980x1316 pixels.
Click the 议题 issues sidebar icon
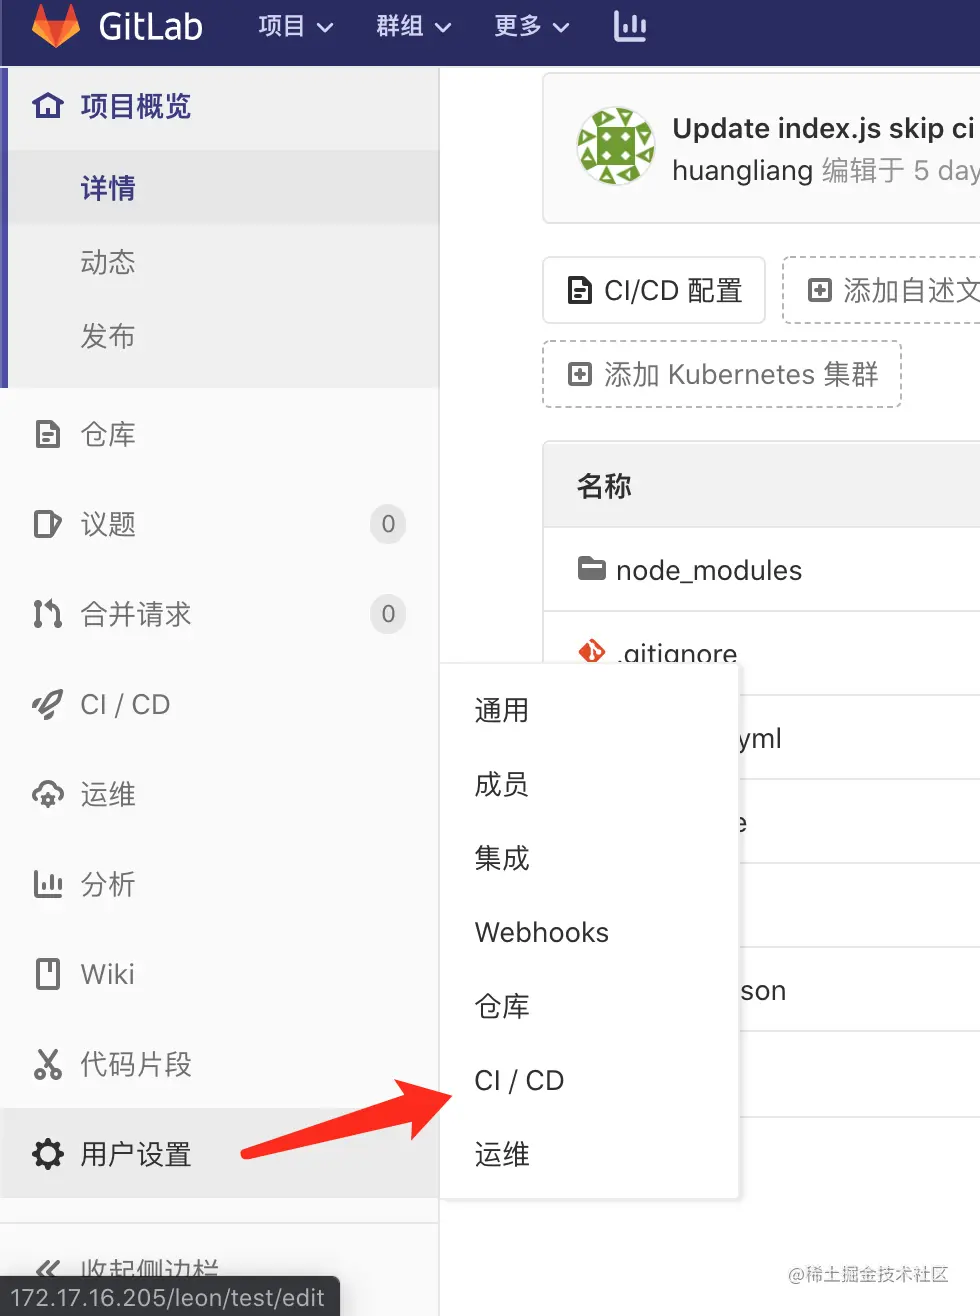coord(47,524)
